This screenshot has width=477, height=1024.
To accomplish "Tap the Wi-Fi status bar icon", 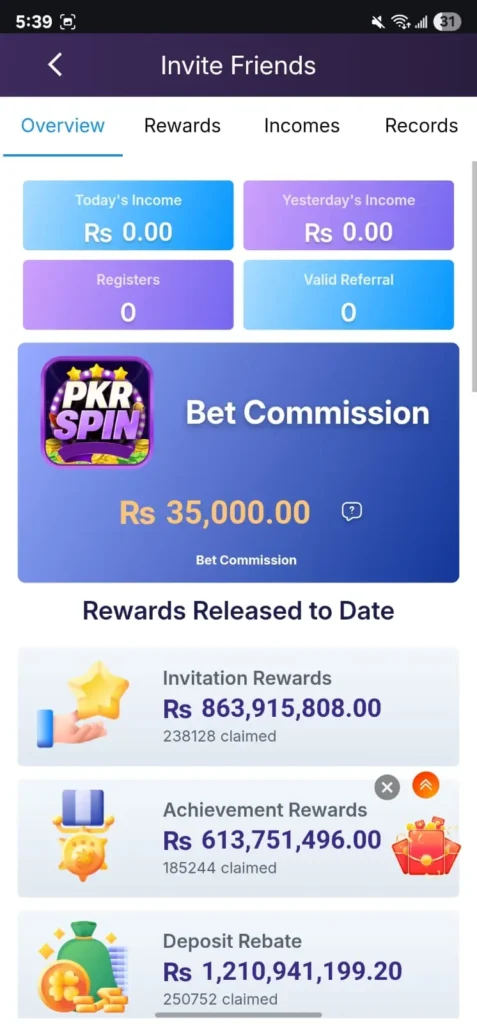I will [x=400, y=22].
